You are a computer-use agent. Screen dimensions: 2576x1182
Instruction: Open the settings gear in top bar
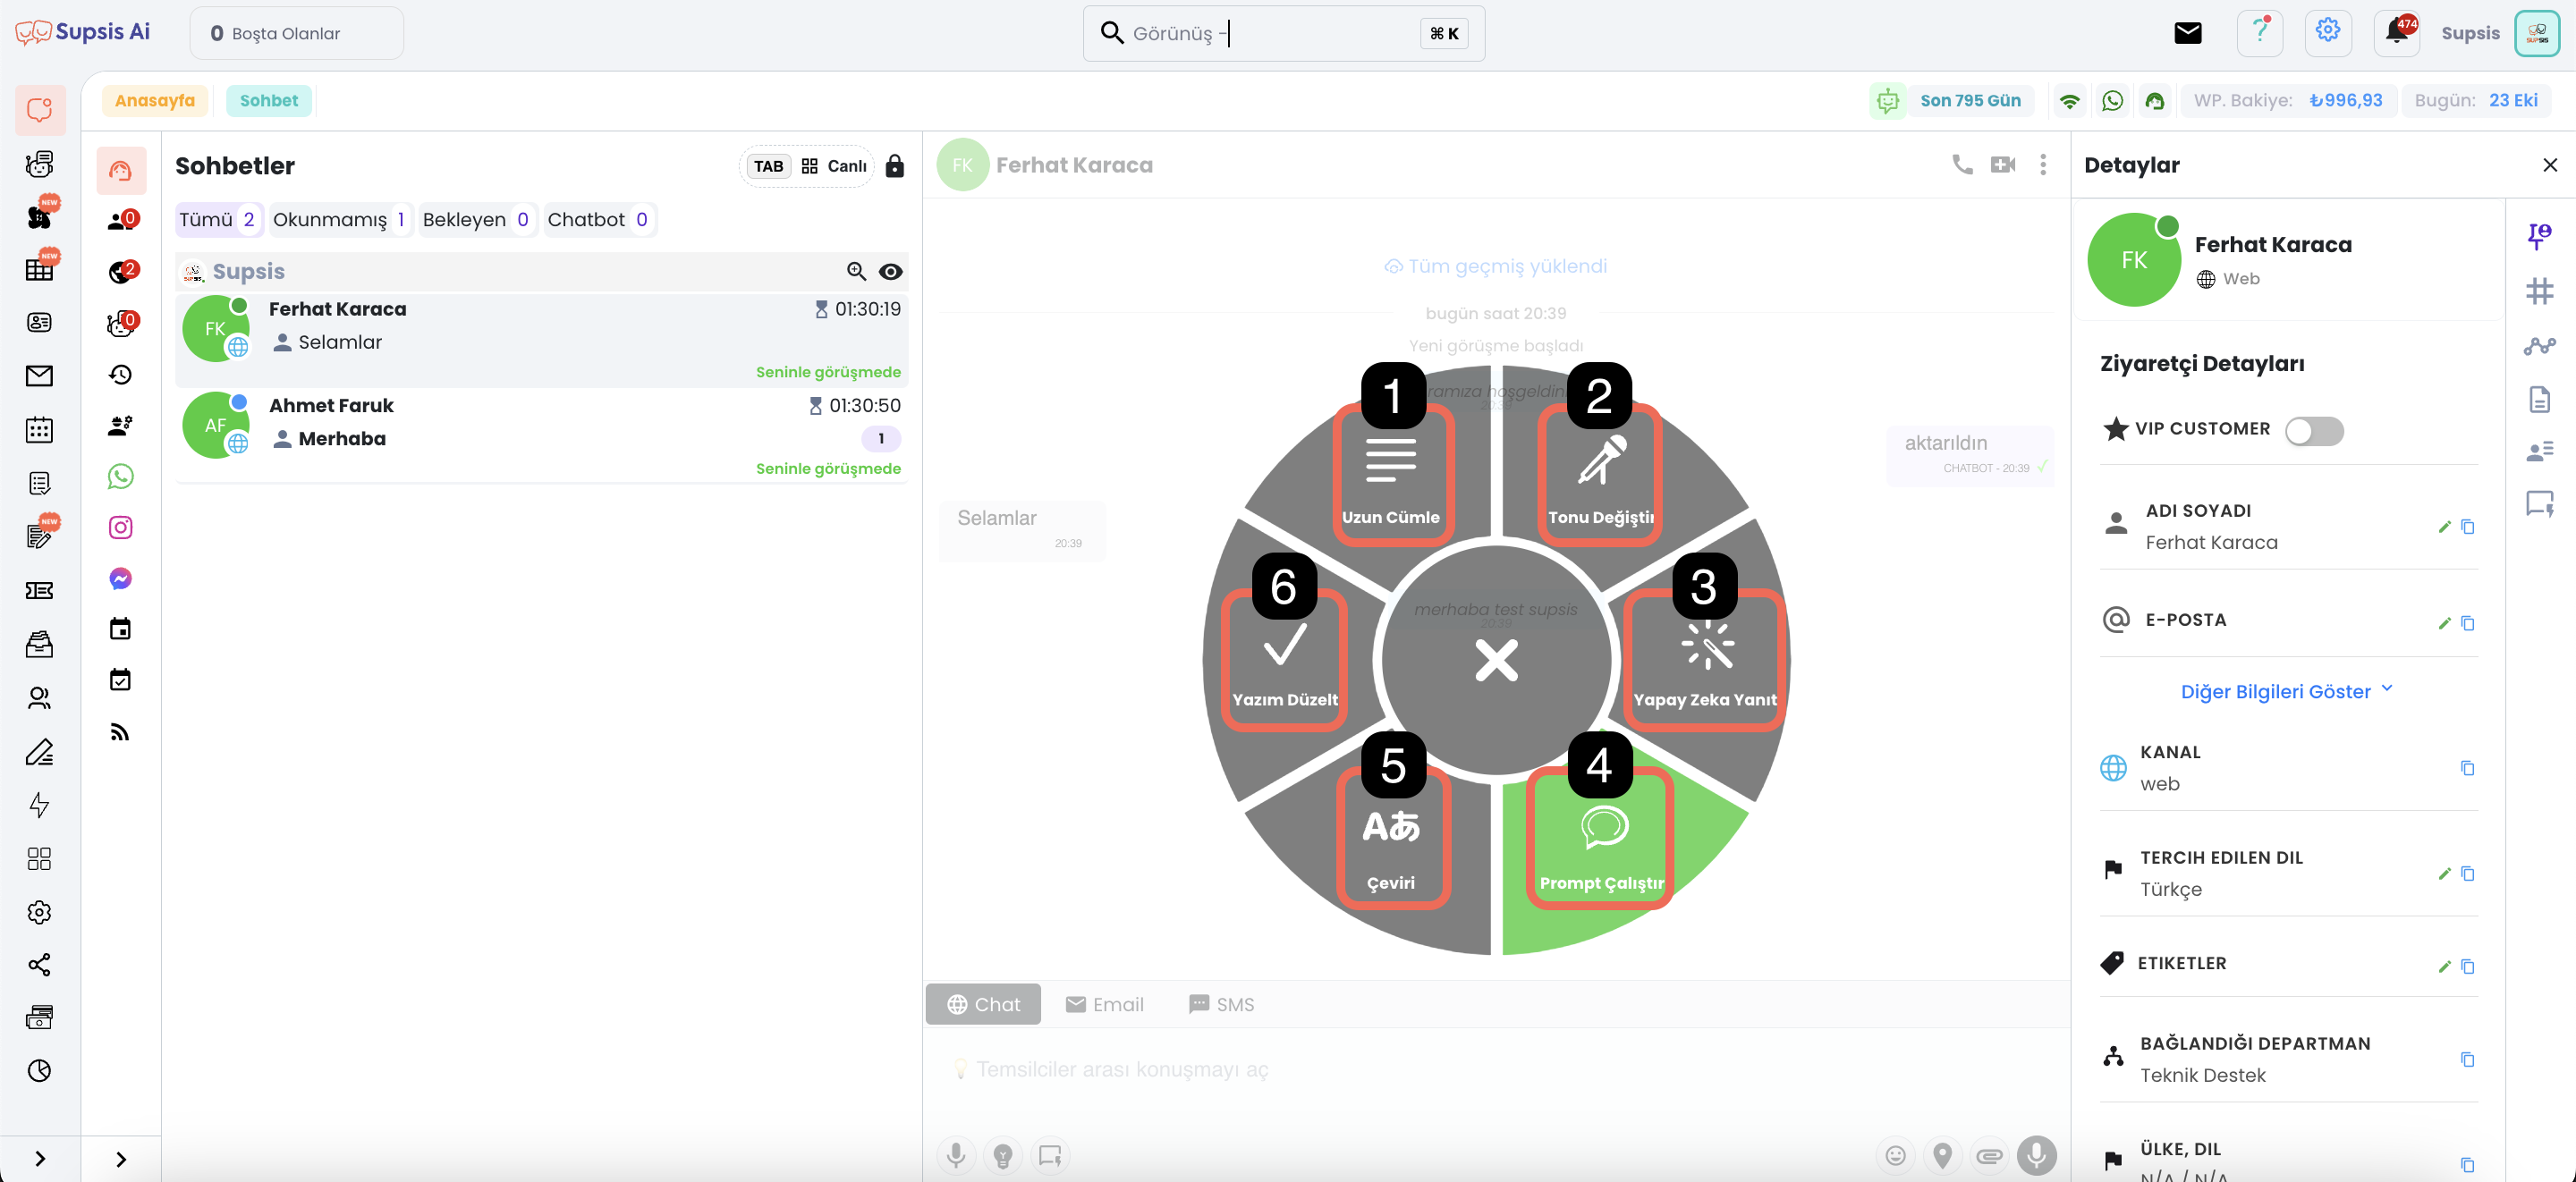[2328, 33]
